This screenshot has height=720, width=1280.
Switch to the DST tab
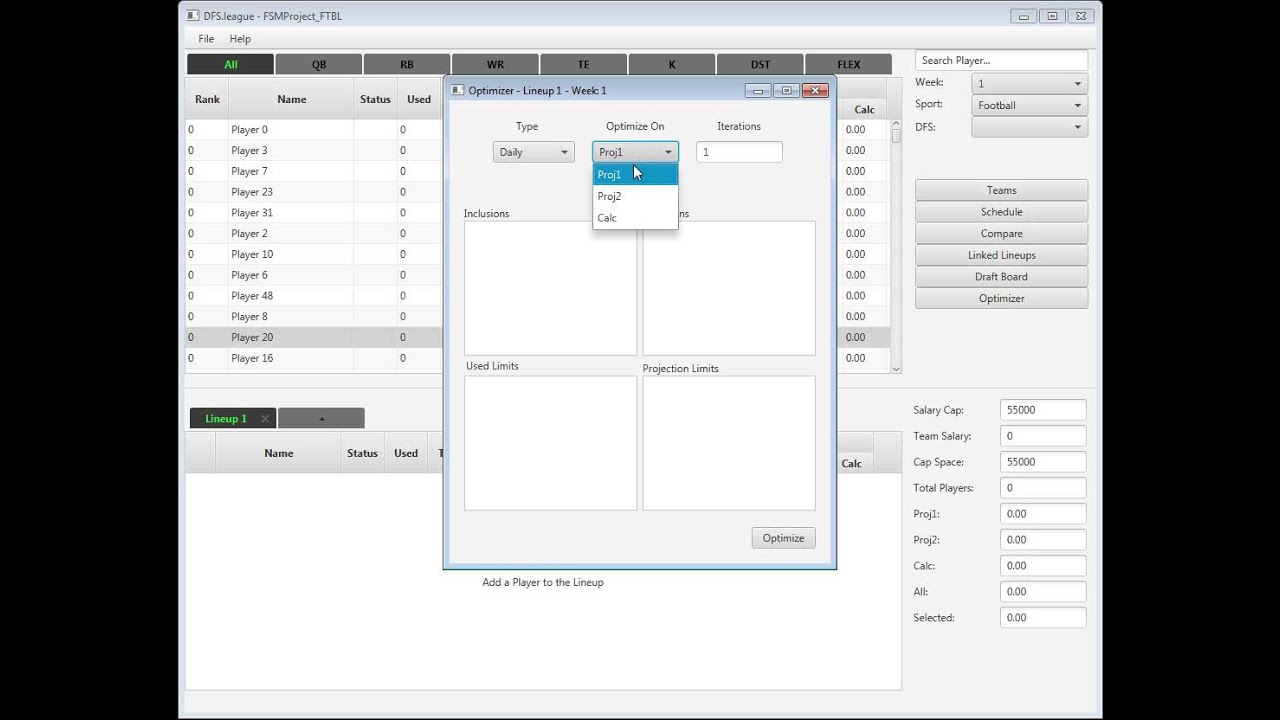click(760, 64)
